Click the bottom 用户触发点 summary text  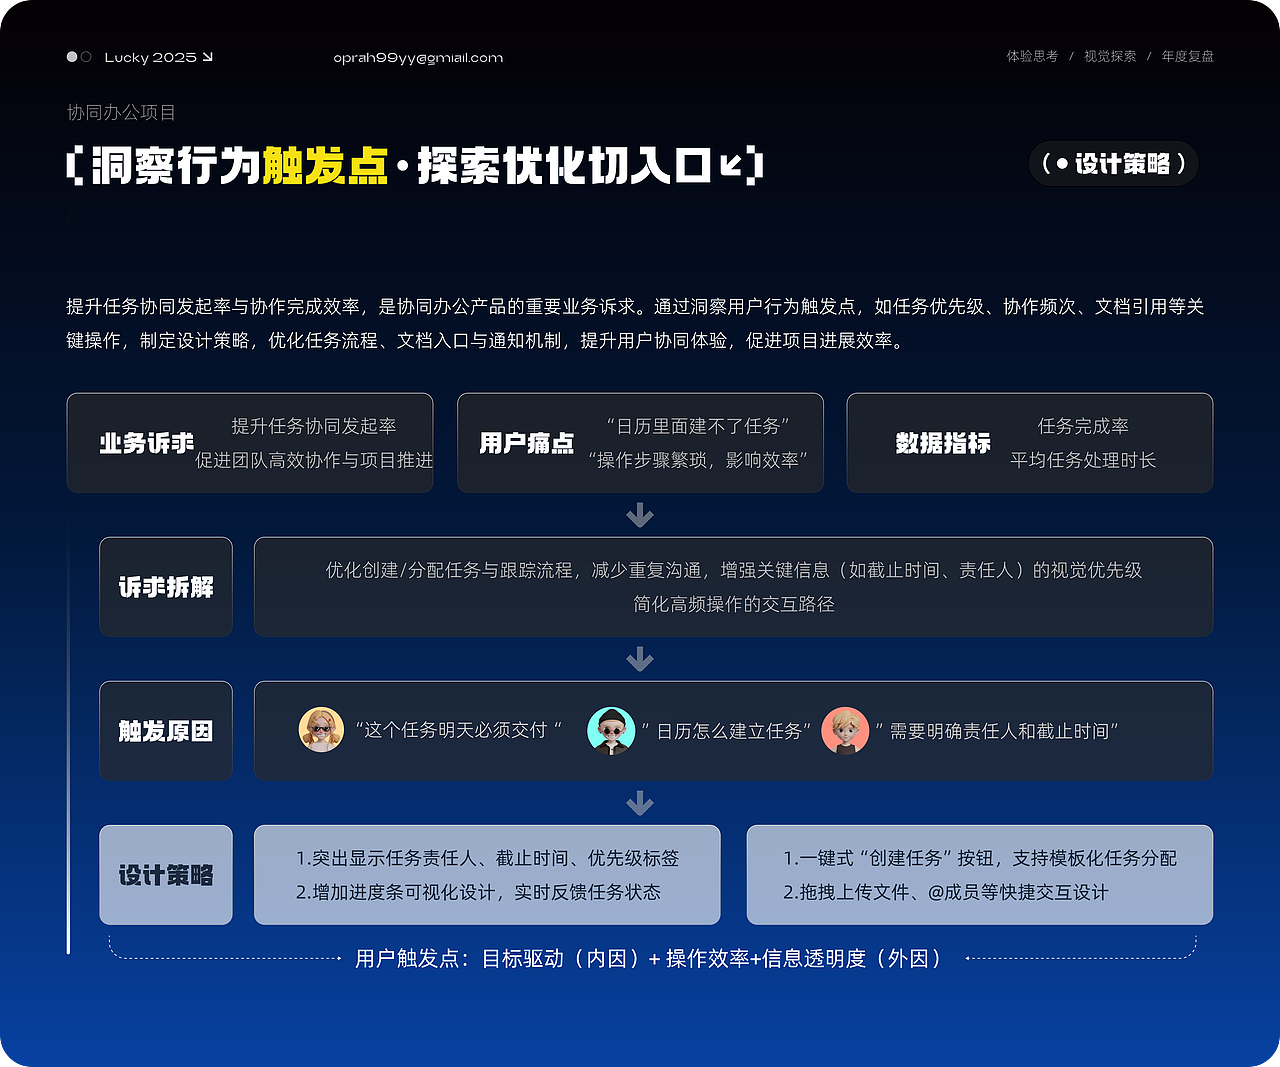[x=648, y=957]
